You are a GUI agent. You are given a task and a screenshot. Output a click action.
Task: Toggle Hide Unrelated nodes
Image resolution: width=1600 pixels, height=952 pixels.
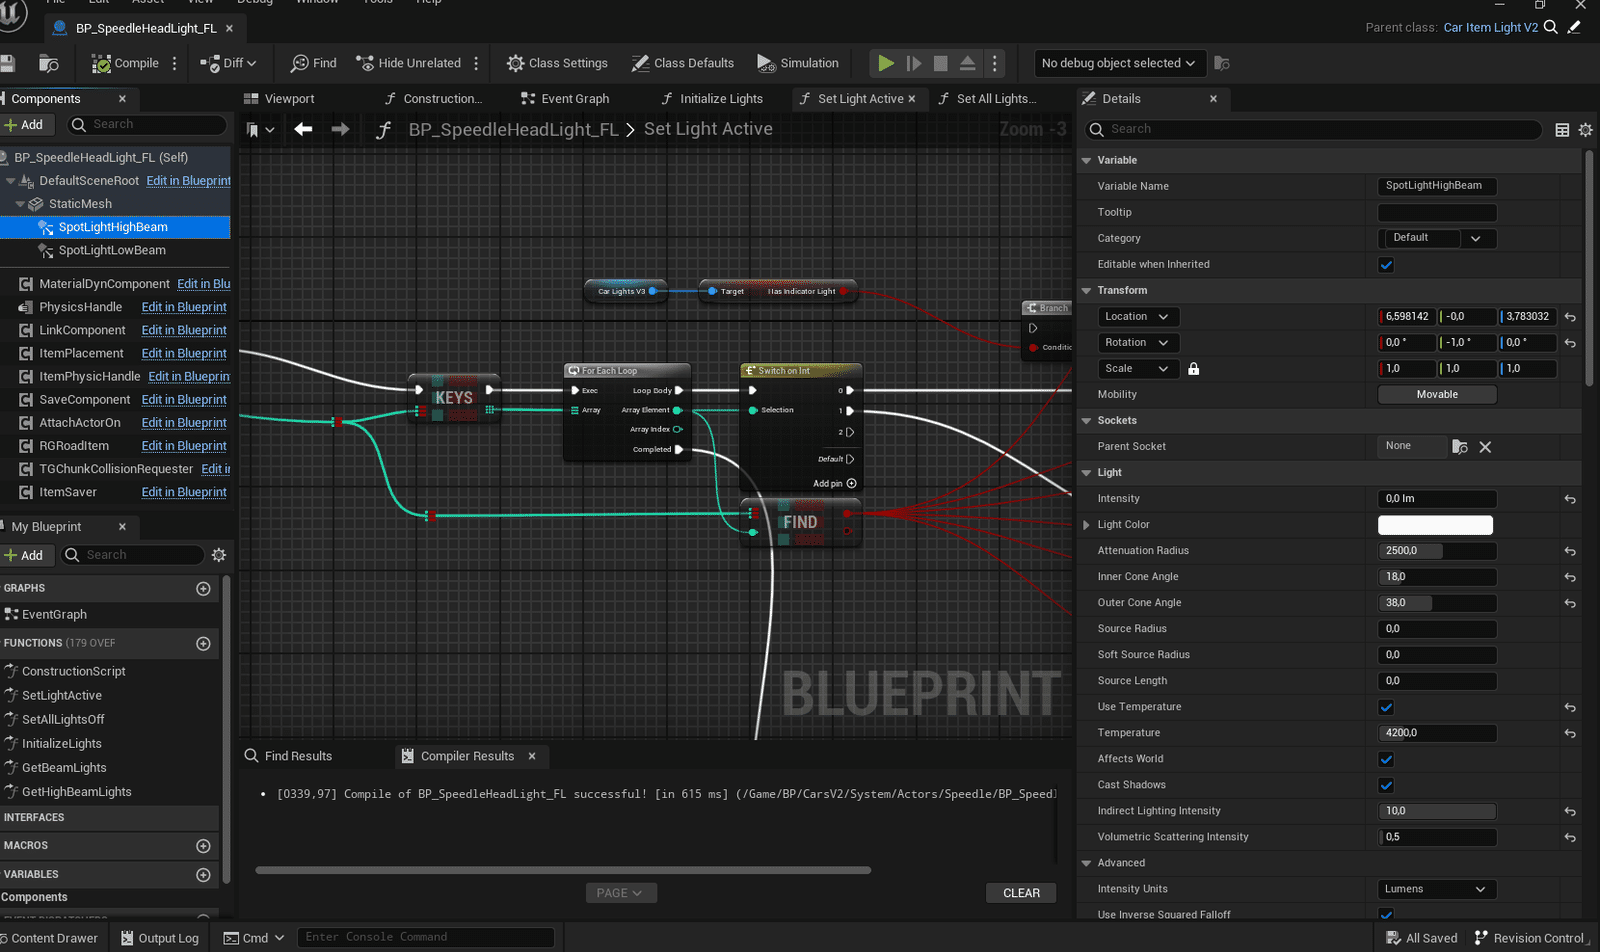[408, 63]
